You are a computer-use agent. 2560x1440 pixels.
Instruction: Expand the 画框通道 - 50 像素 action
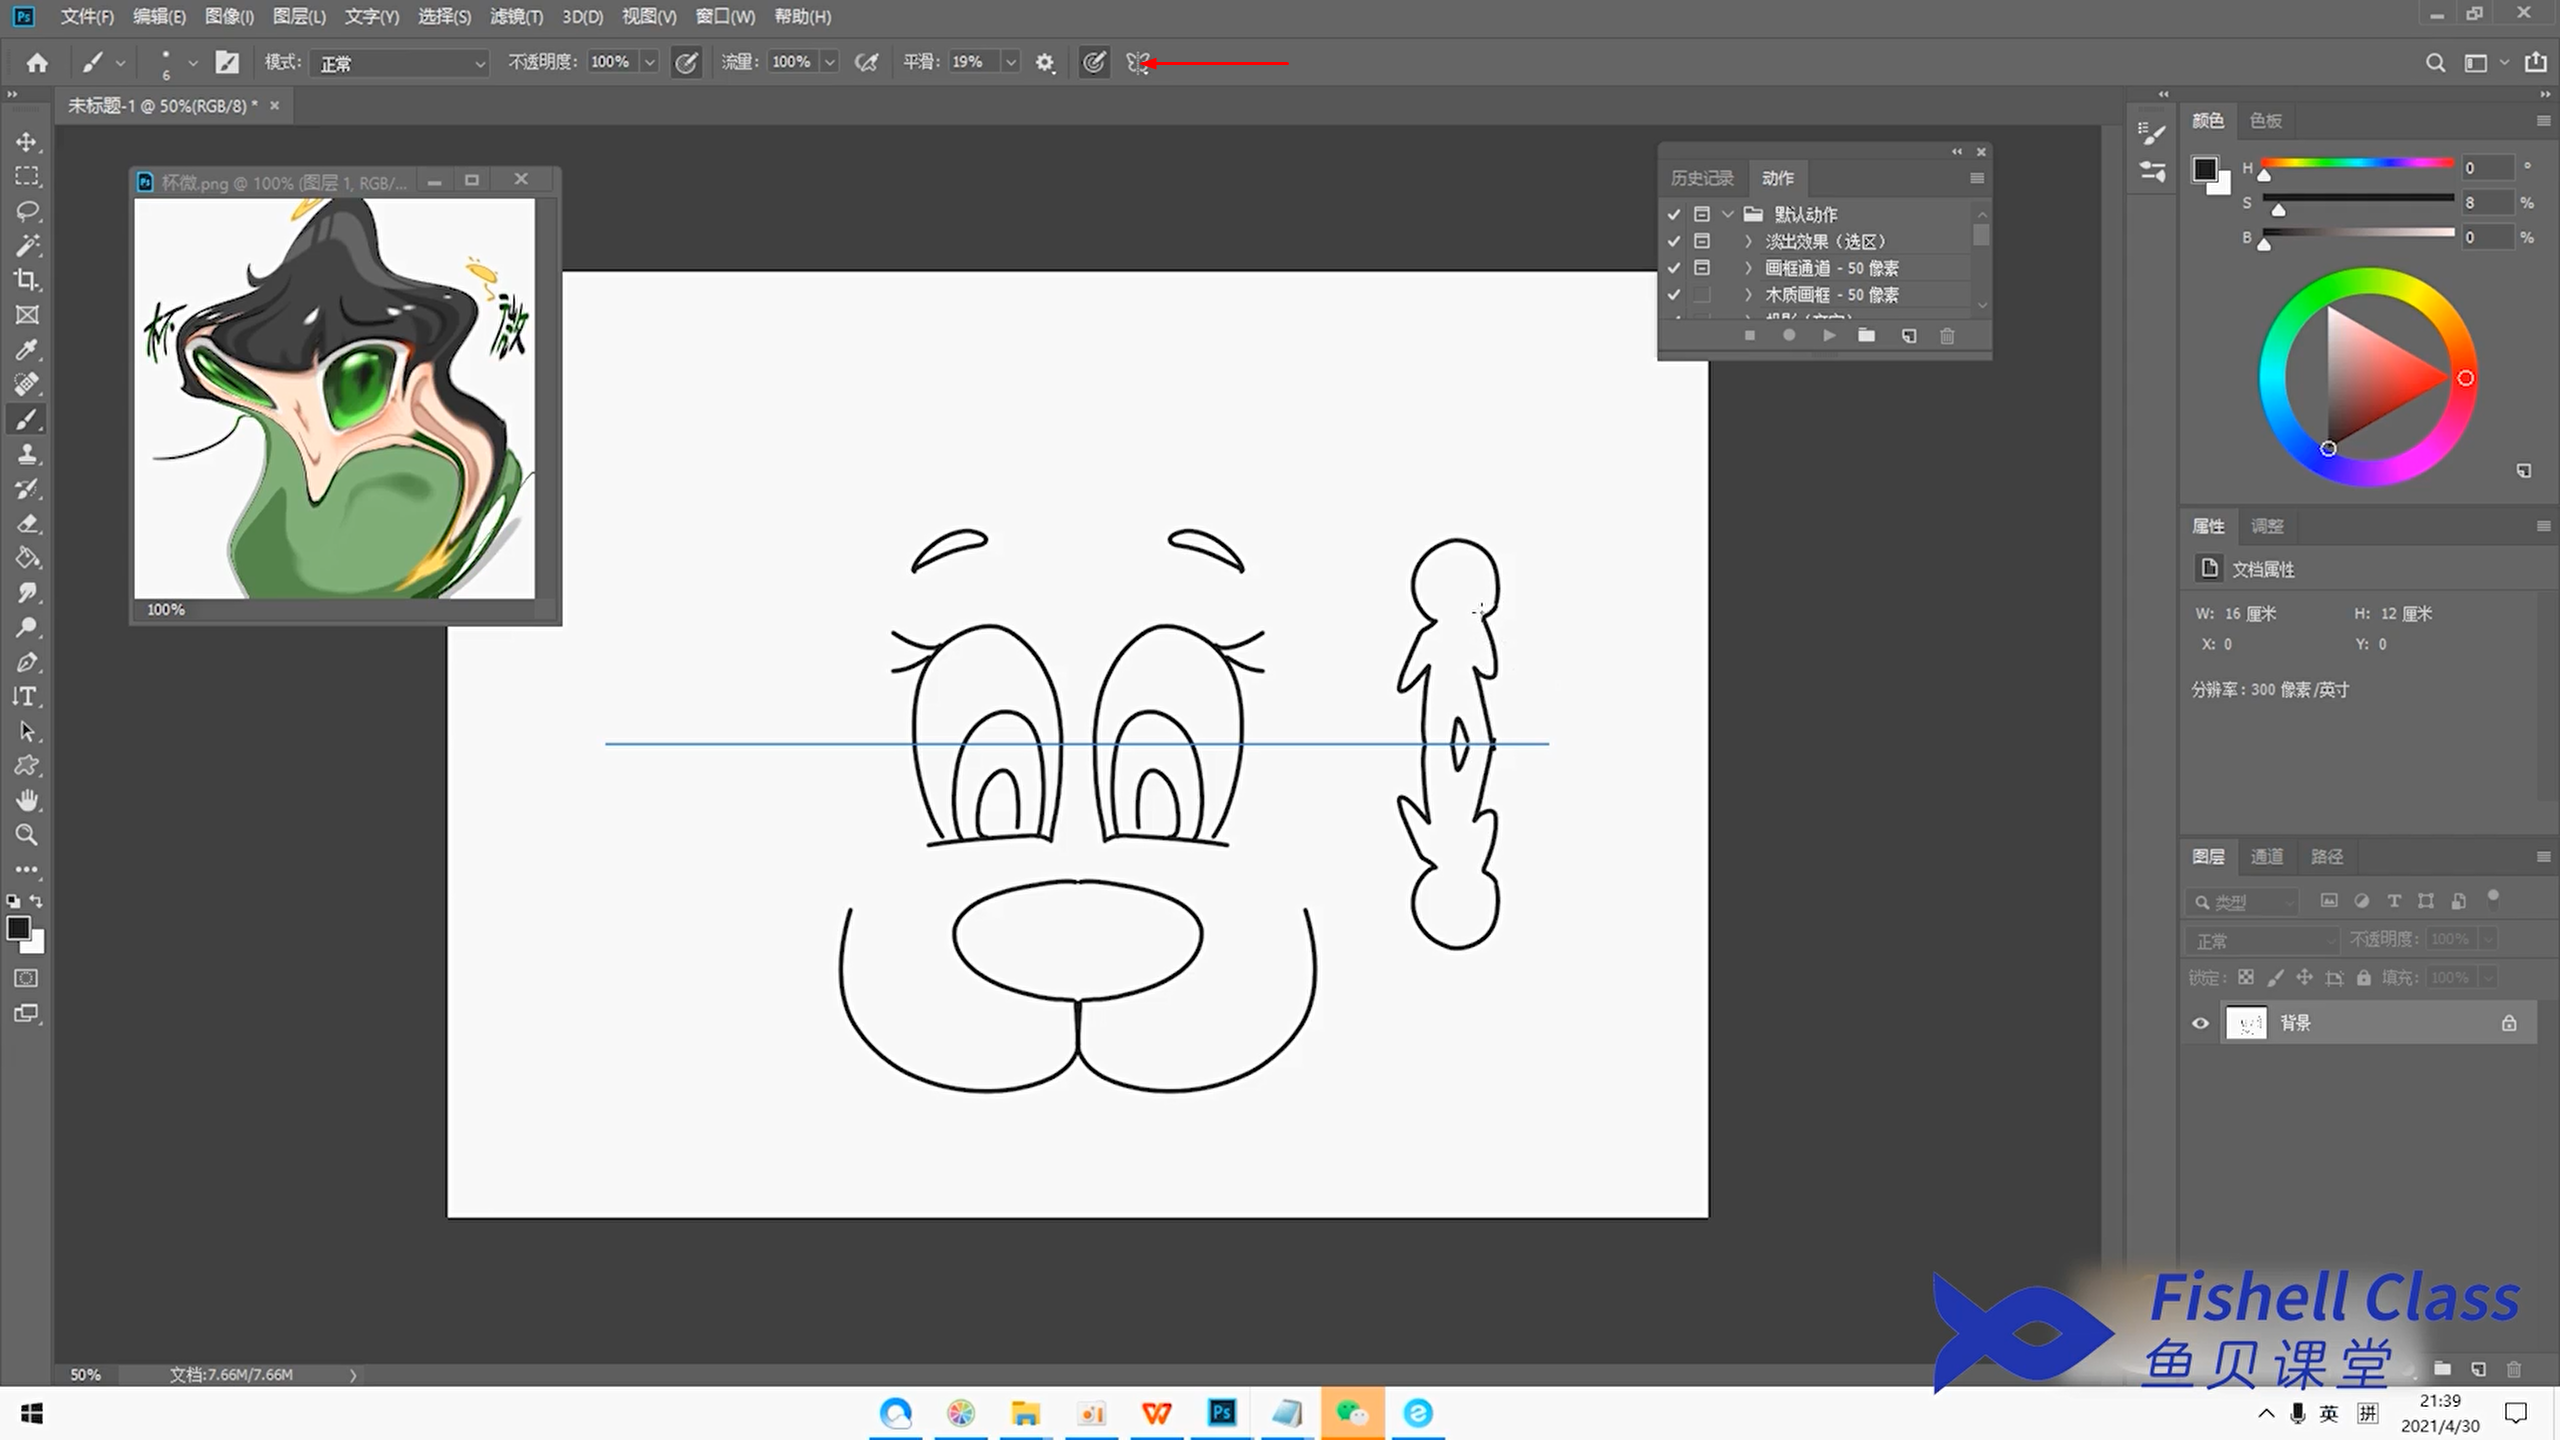point(1748,268)
